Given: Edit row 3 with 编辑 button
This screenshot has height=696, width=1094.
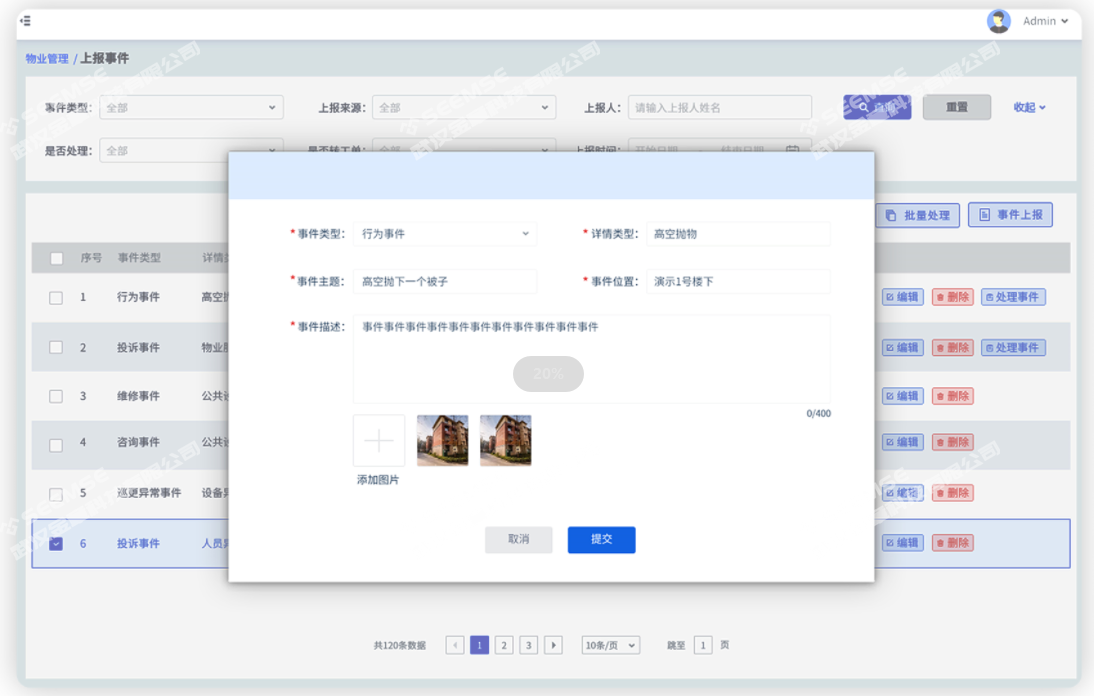Looking at the screenshot, I should pyautogui.click(x=903, y=396).
